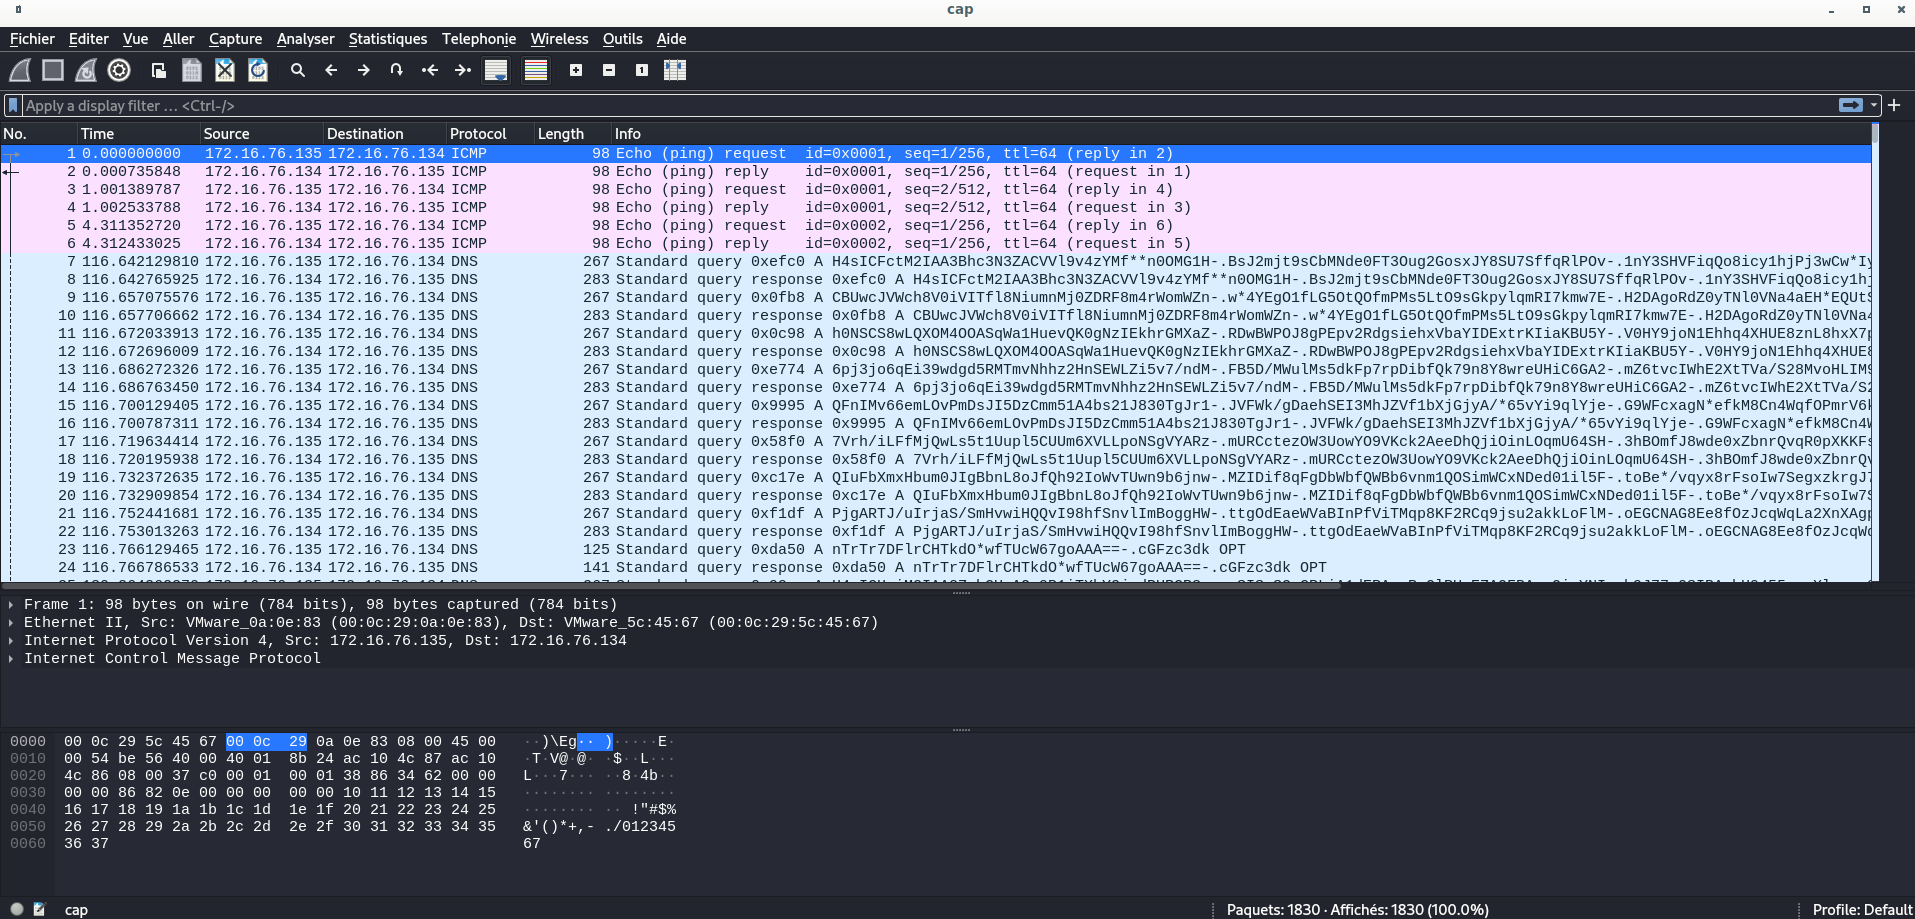The image size is (1915, 919).
Task: Sort by the Destination column header
Action: pos(385,134)
